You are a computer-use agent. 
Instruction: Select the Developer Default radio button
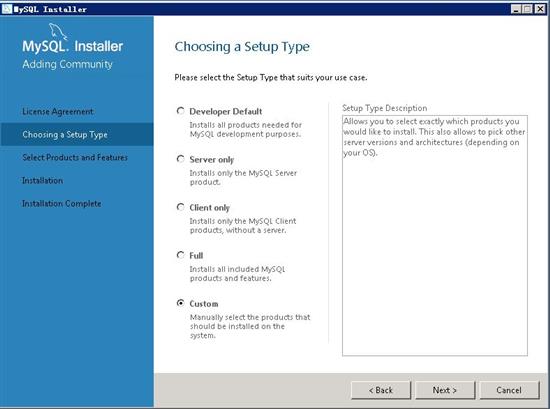point(180,111)
